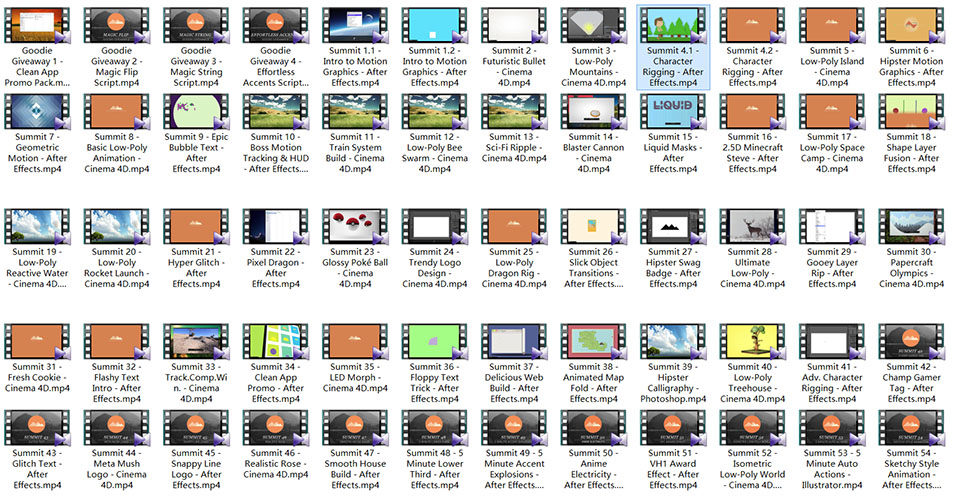Open Goodie Giveaway 1 Clean App Promo Pack file
960x496 pixels.
pyautogui.click(x=37, y=48)
